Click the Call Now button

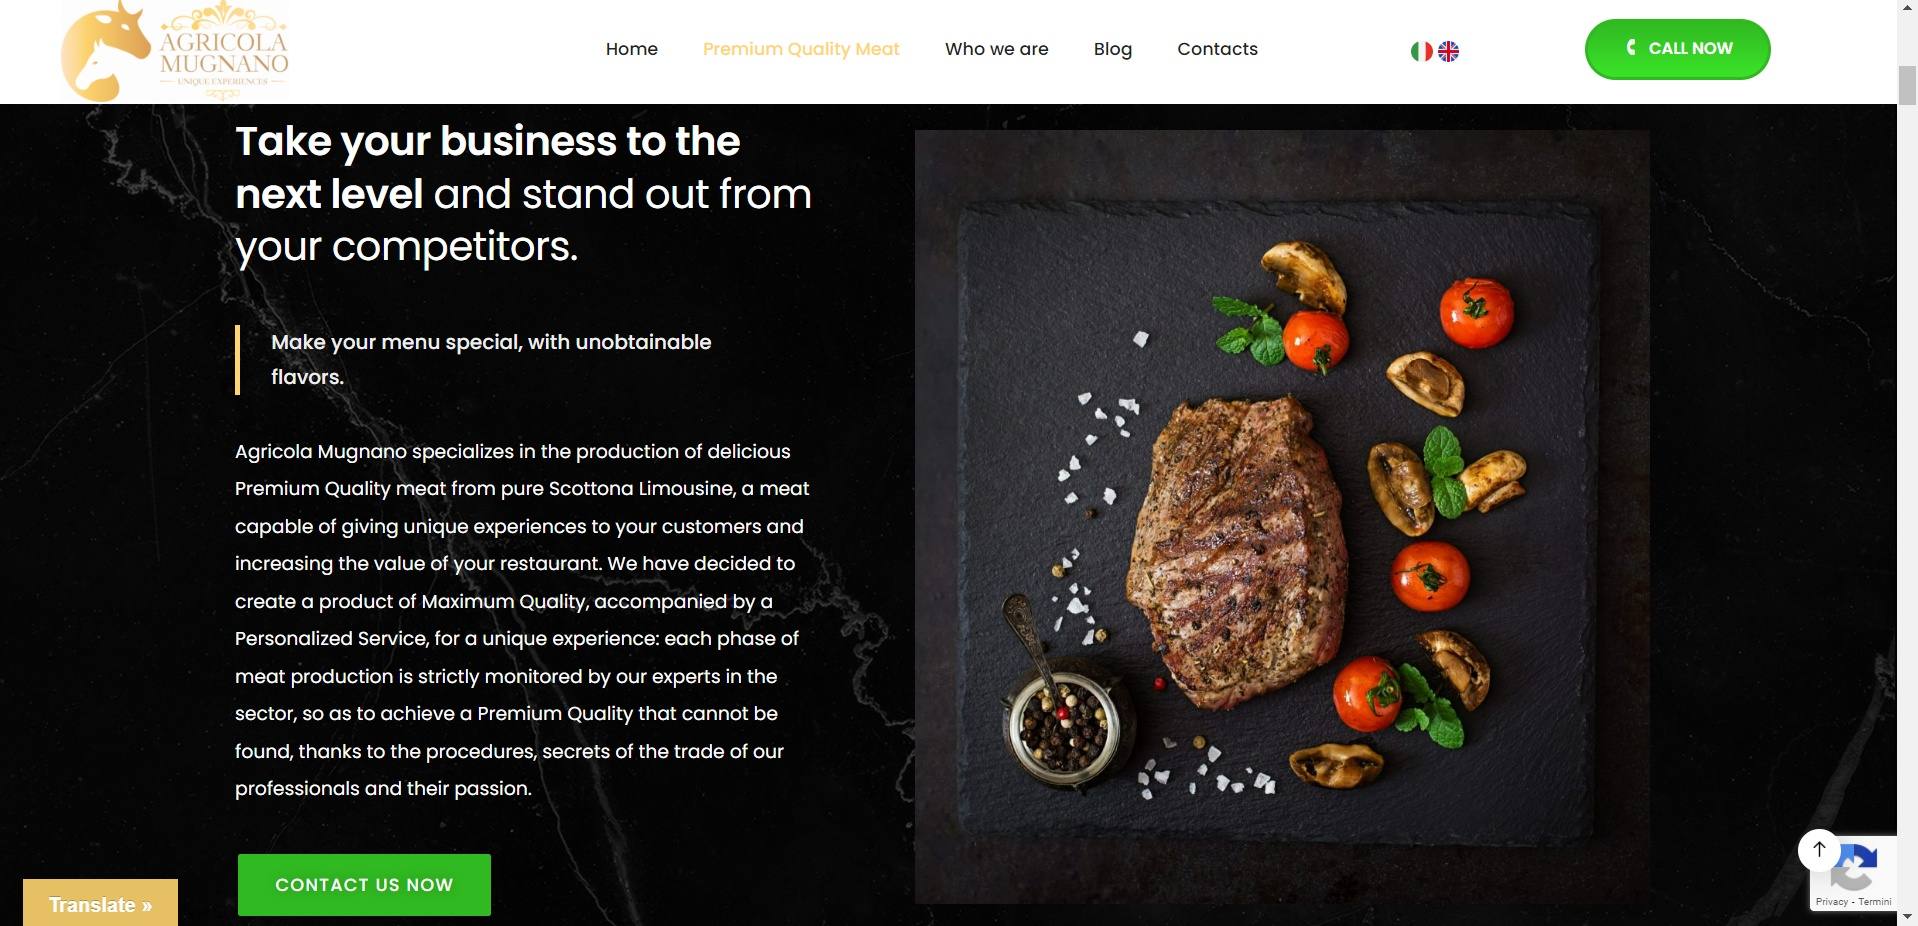(1677, 48)
